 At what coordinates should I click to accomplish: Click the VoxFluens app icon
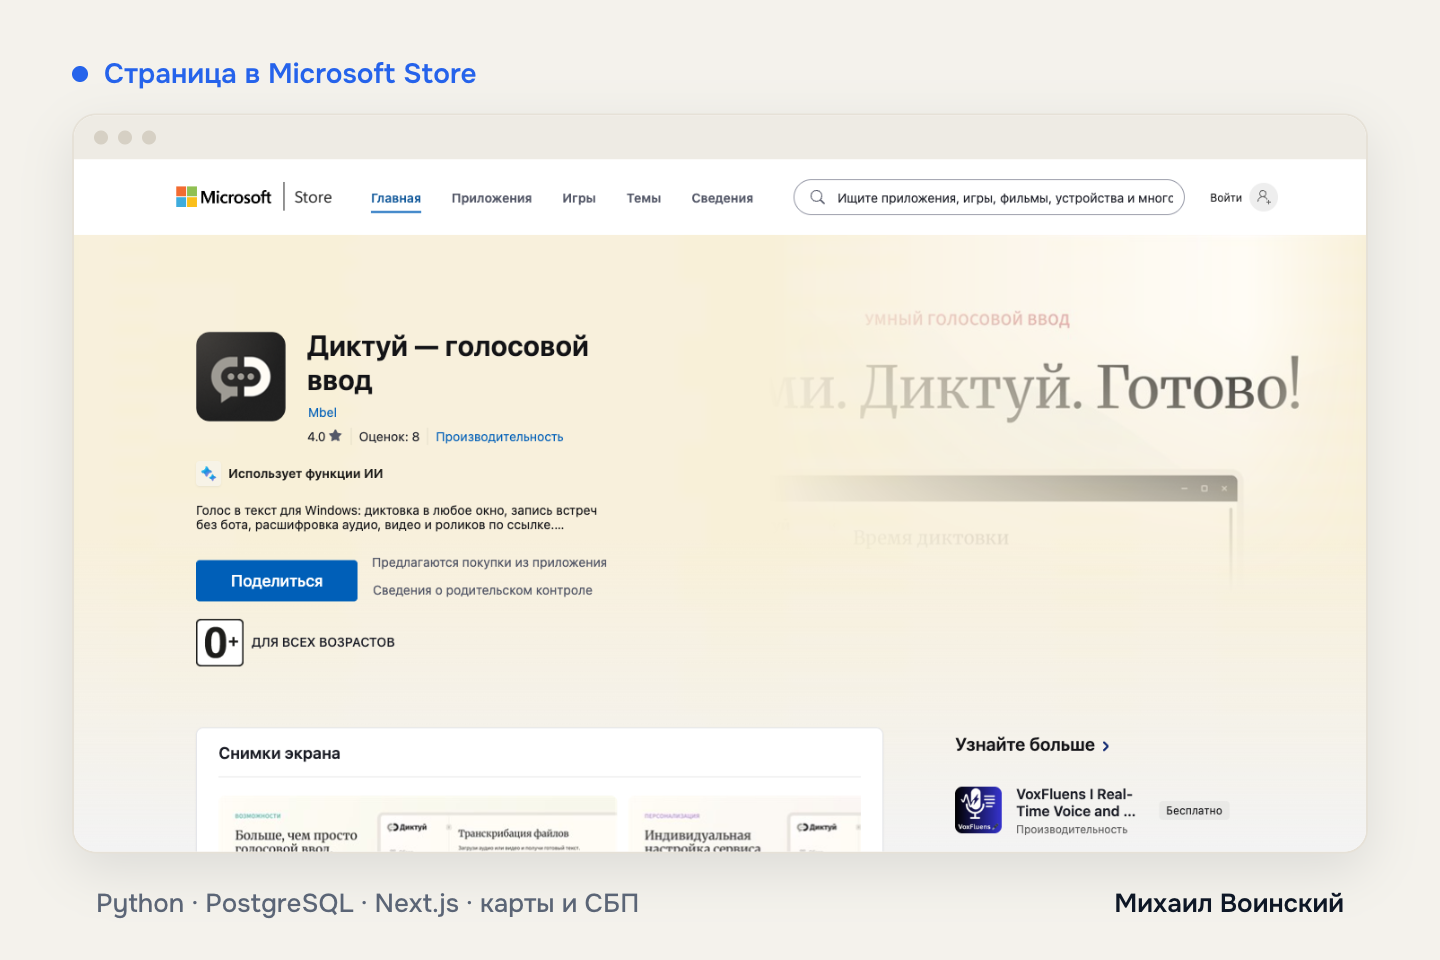(978, 810)
